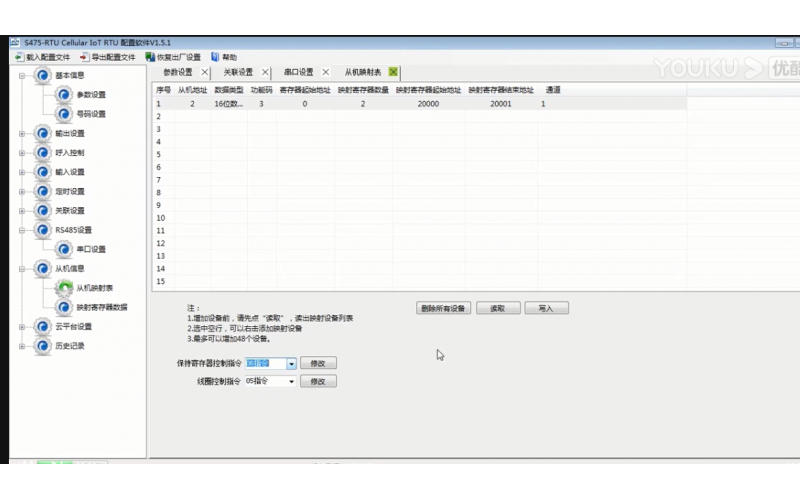Image resolution: width=800 pixels, height=500 pixels.
Task: Switch to the 串口设置 tab
Action: (298, 72)
